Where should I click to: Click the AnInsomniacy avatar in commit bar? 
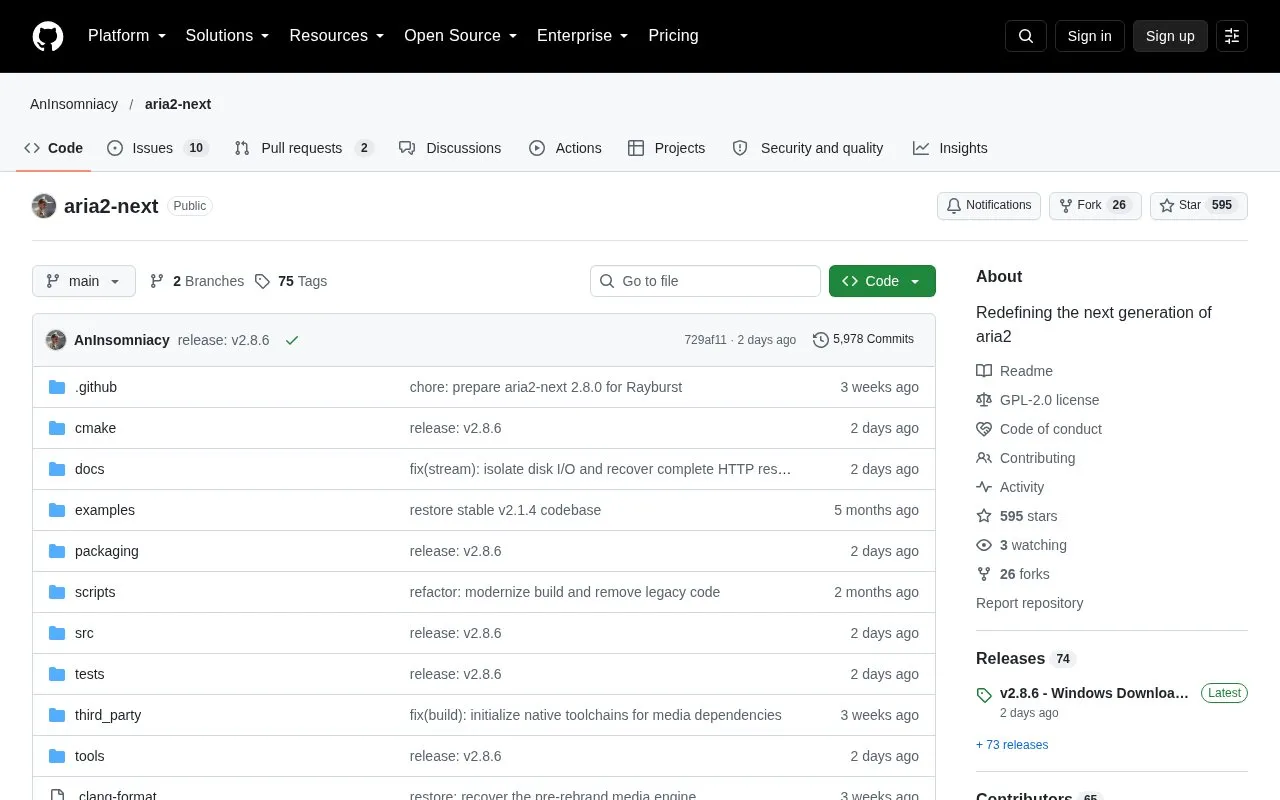[56, 340]
